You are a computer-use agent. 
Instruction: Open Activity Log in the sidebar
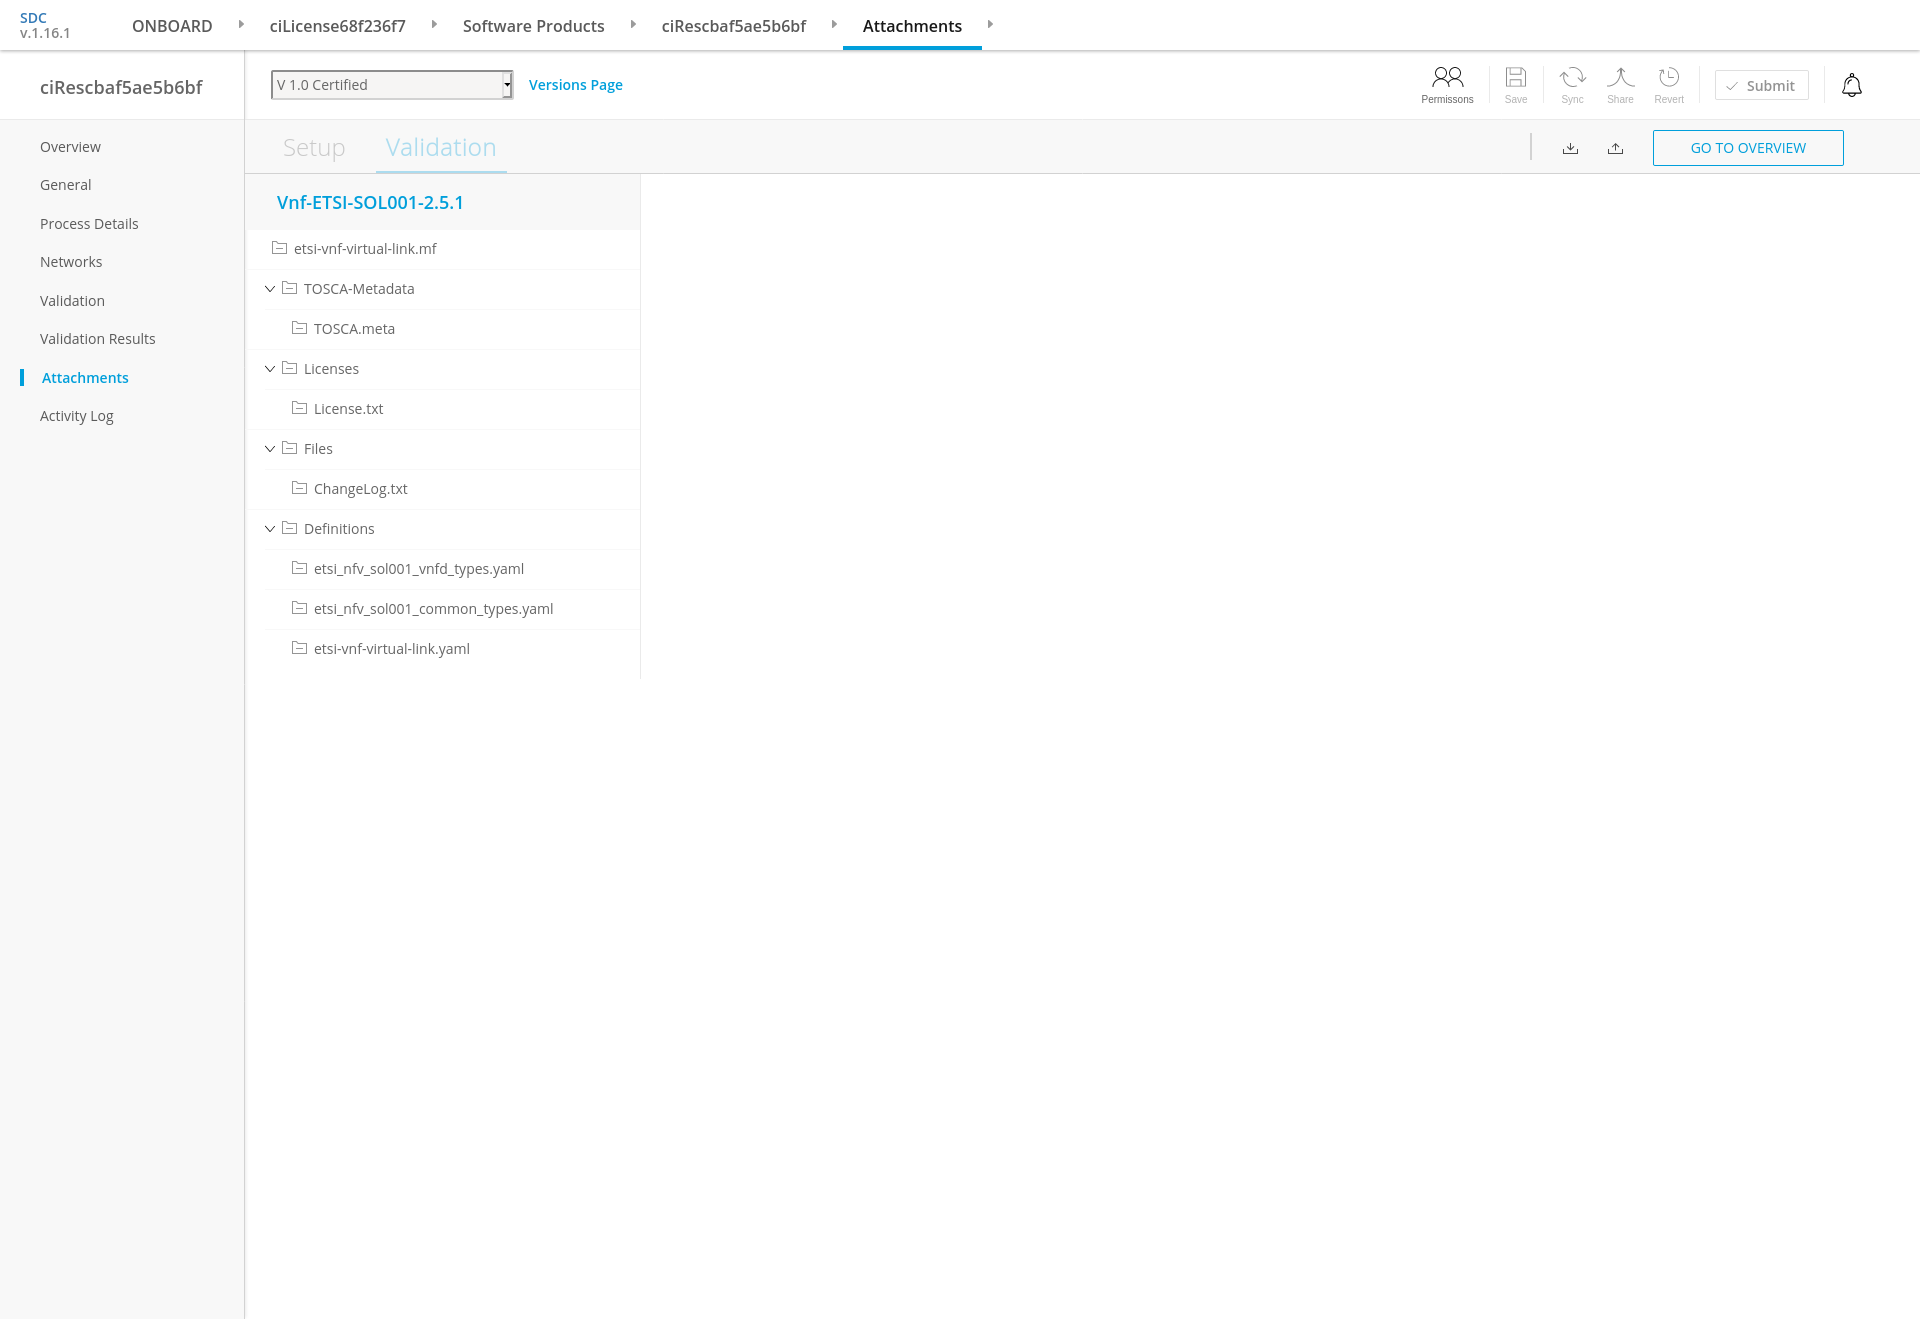click(x=77, y=416)
